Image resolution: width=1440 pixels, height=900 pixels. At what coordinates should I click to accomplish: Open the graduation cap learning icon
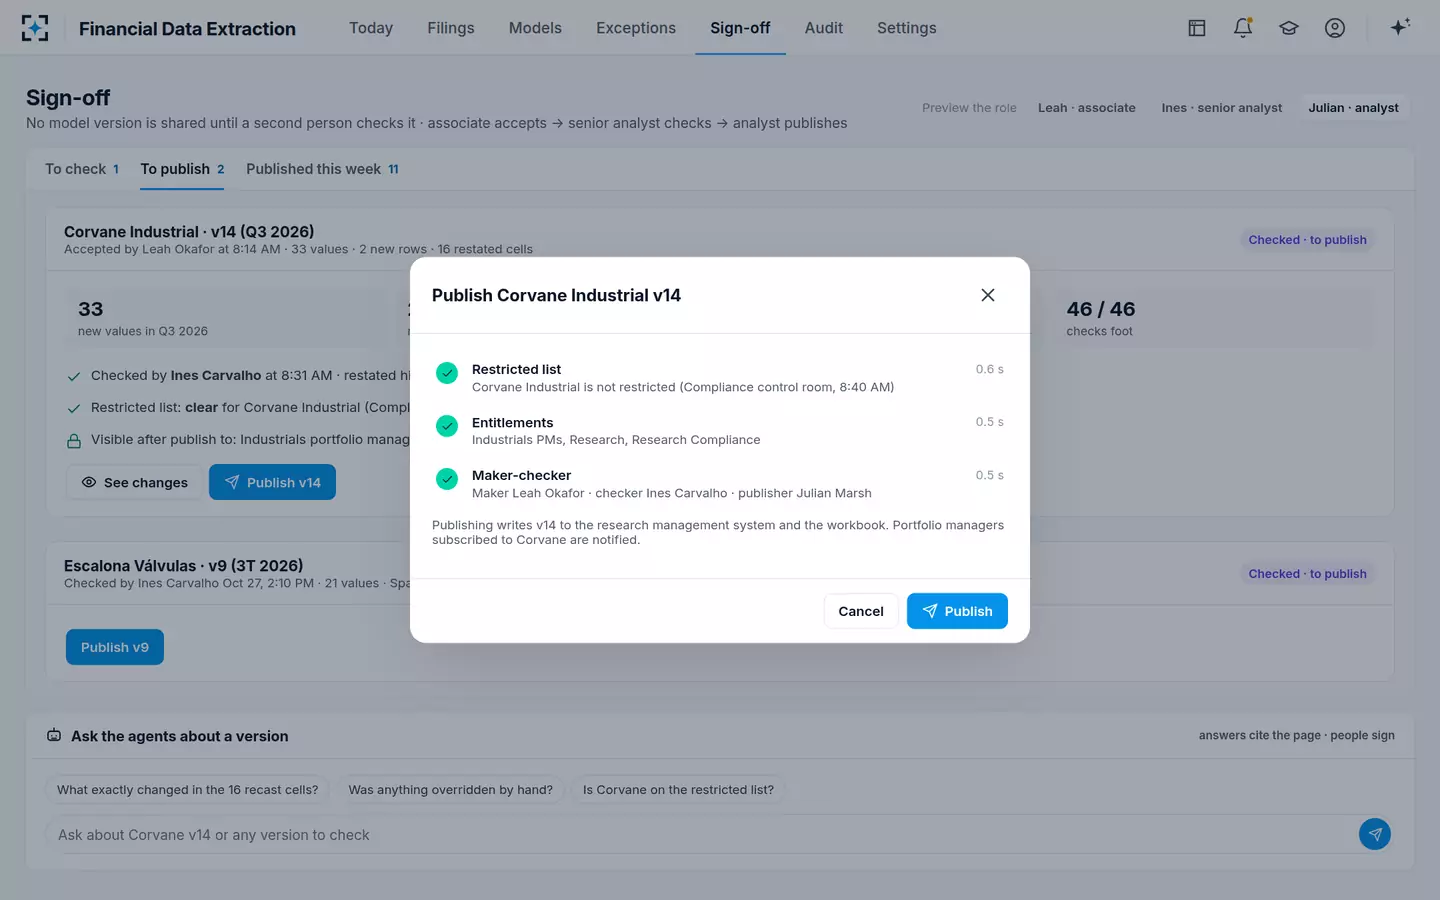click(x=1289, y=28)
